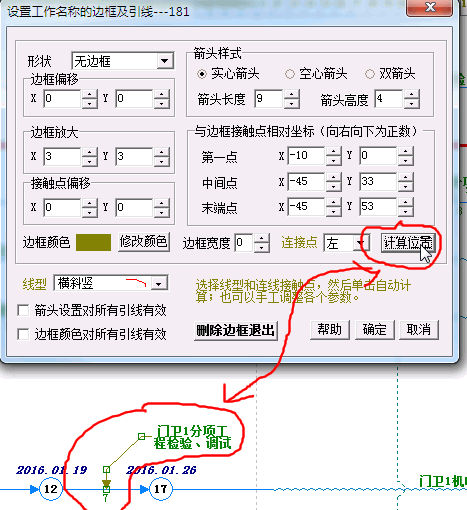Click the arrowhead on the leader line
This screenshot has width=467, height=510.
(106, 483)
